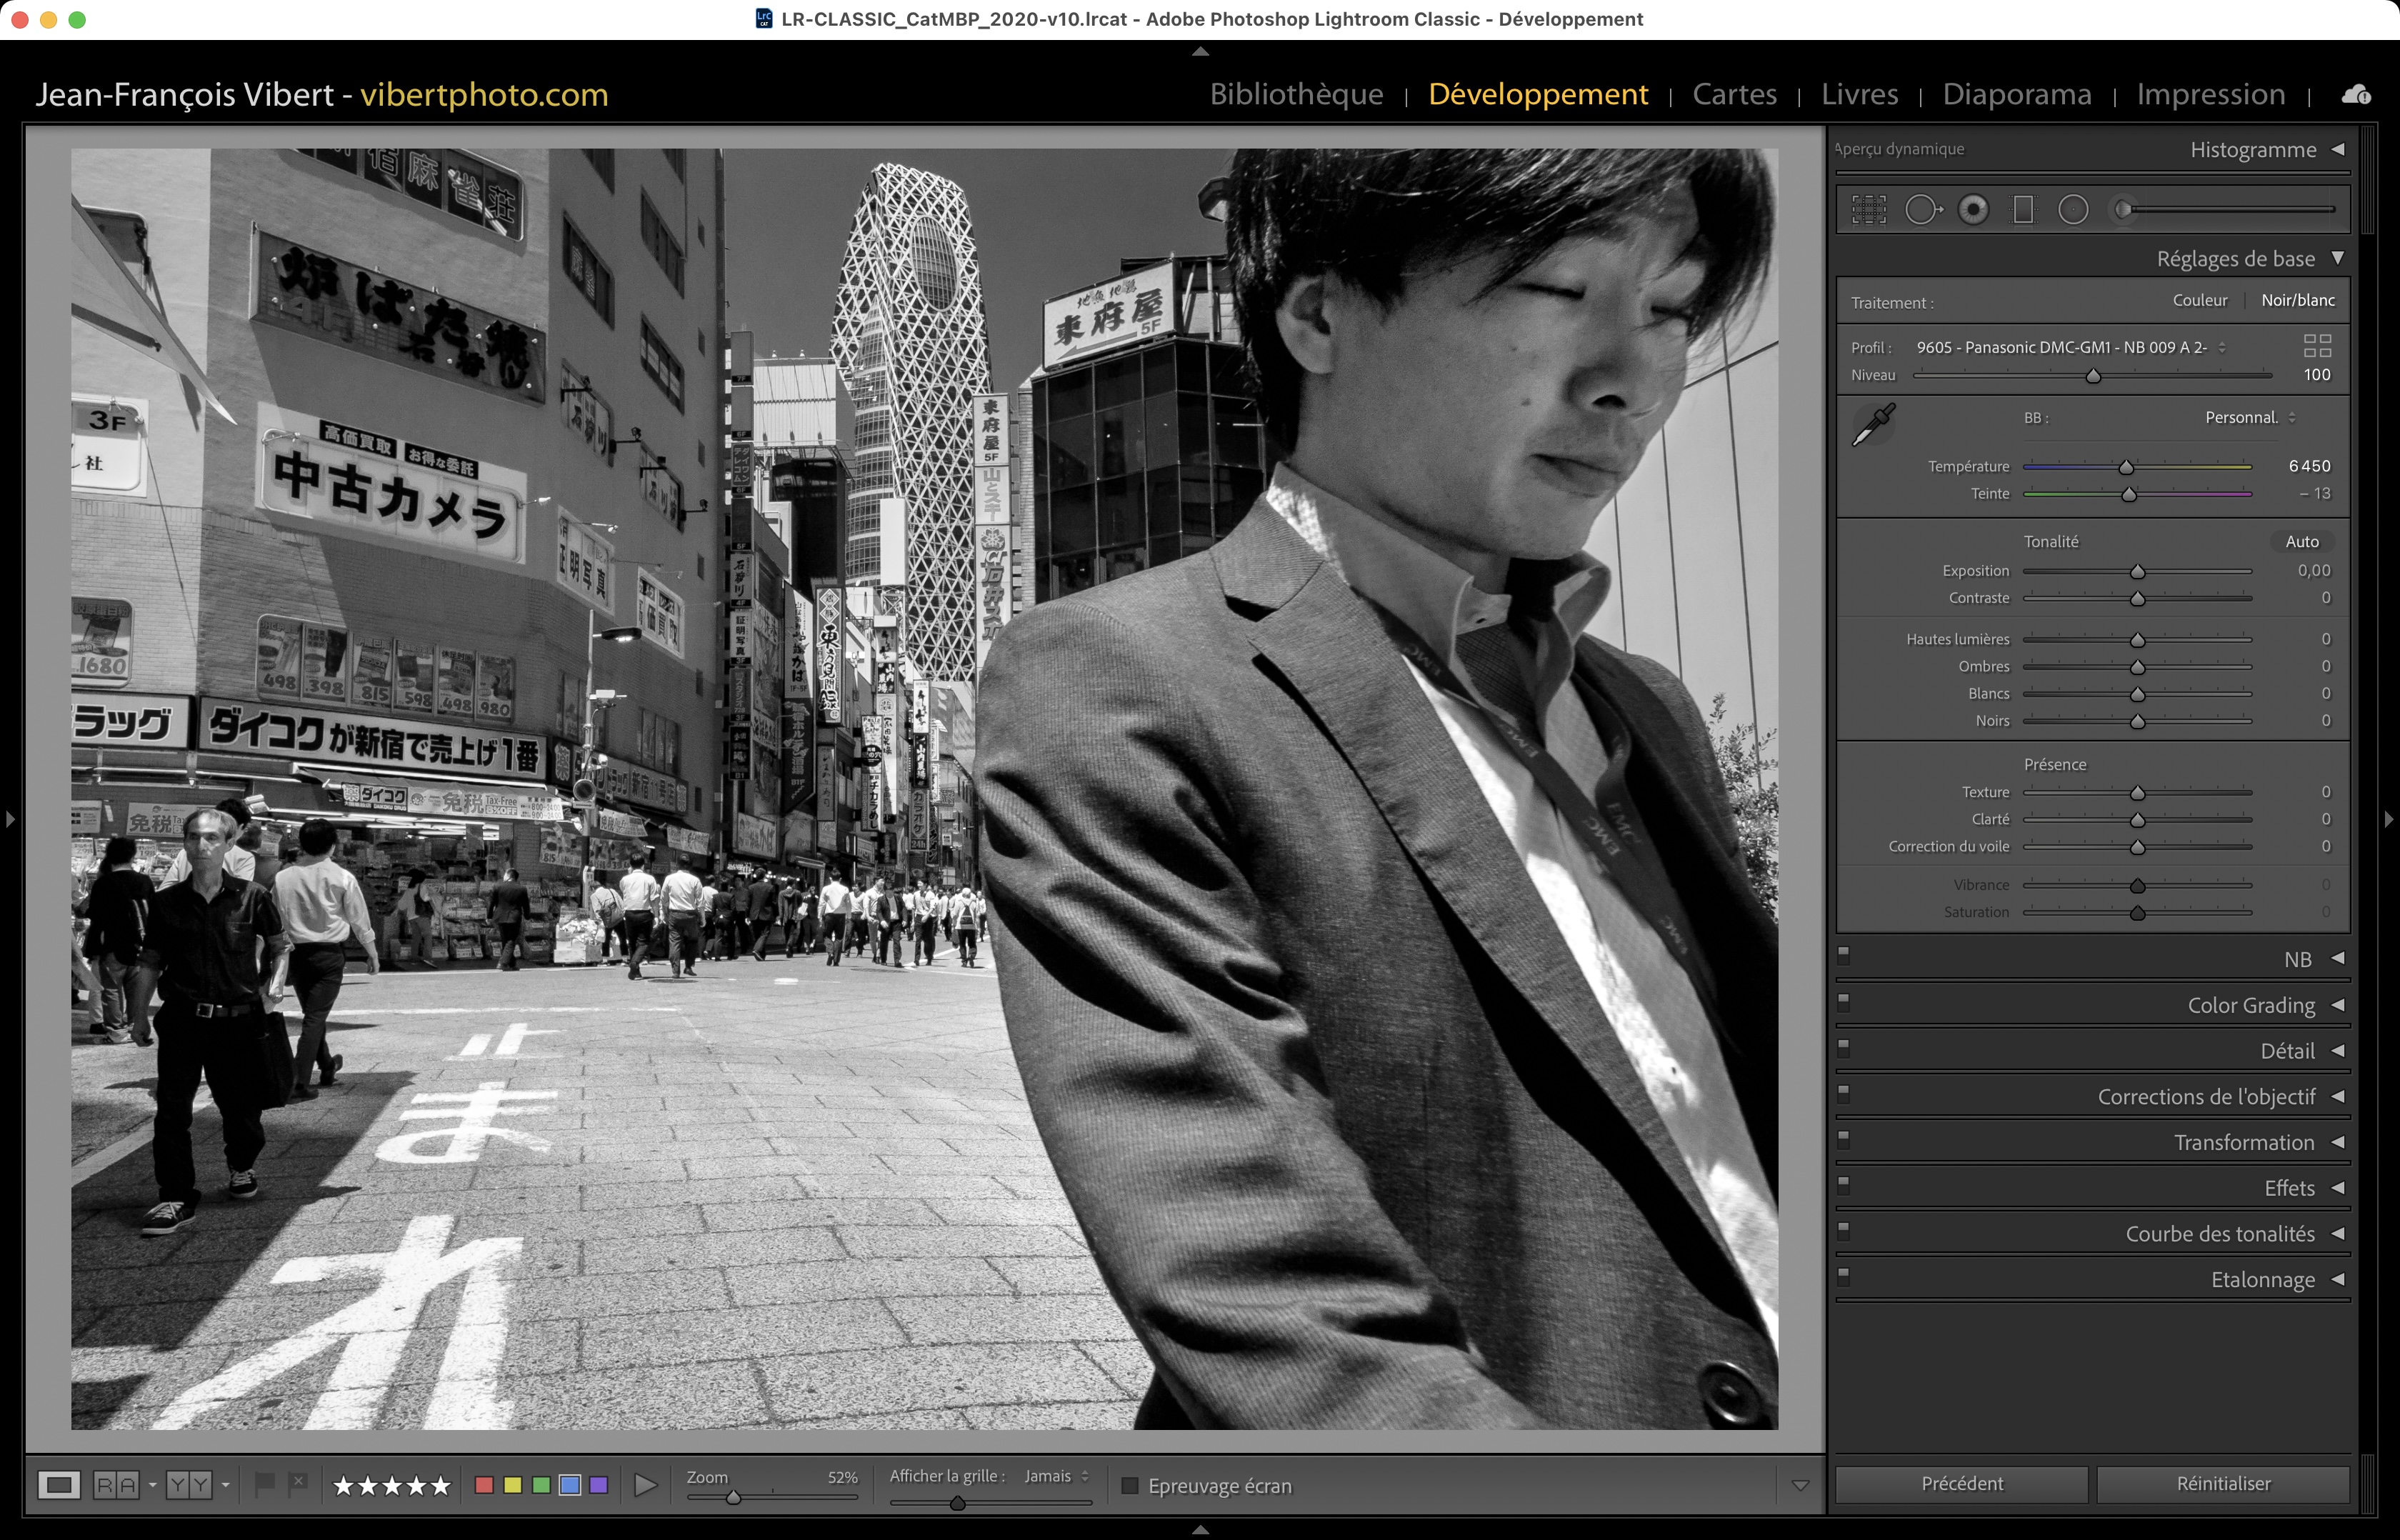Activate the Red Eye Correction tool

pyautogui.click(x=1973, y=210)
